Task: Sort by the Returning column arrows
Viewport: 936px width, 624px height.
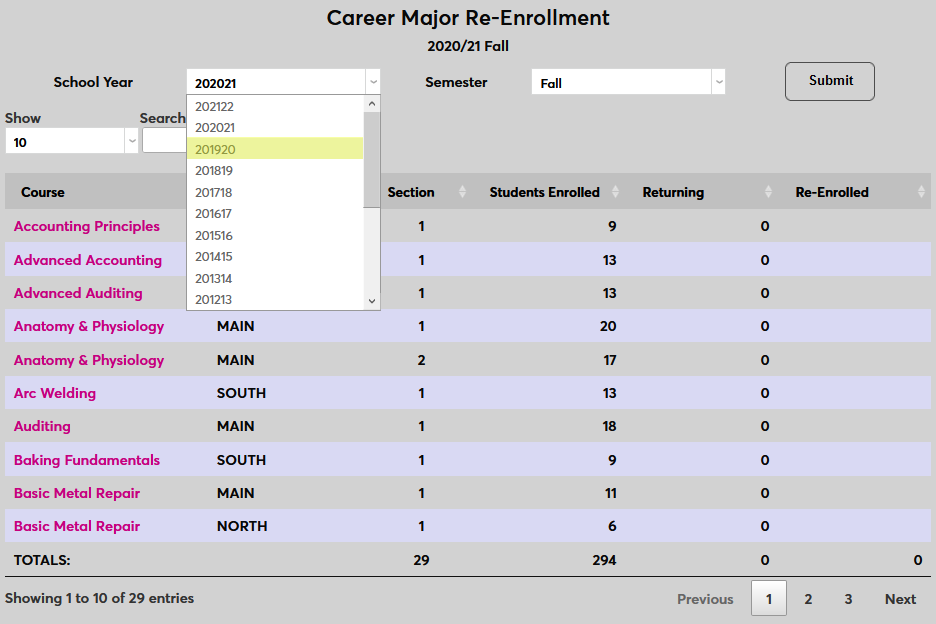Action: 768,192
